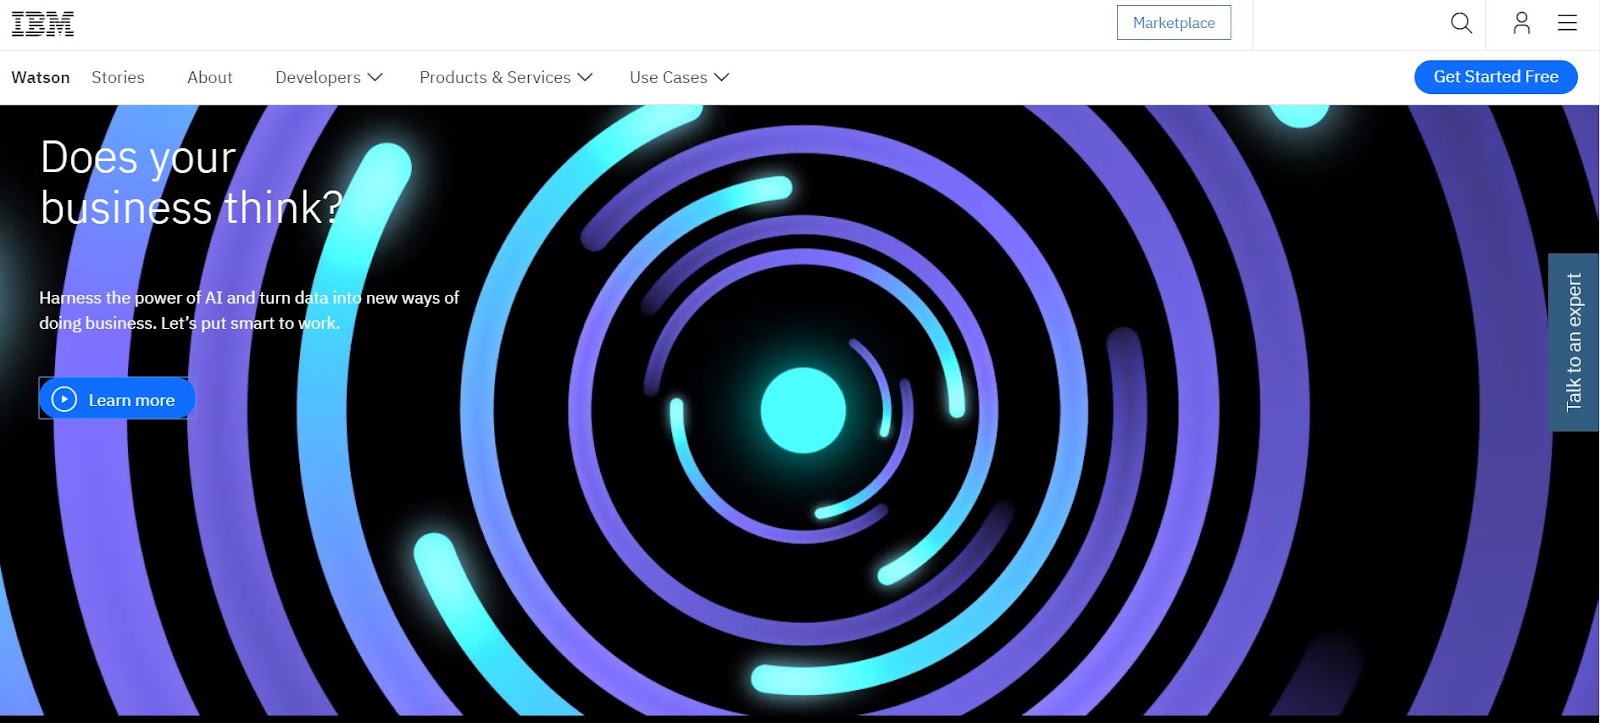Expand the Use Cases chevron
Screen dimensions: 1600x723
click(x=721, y=77)
